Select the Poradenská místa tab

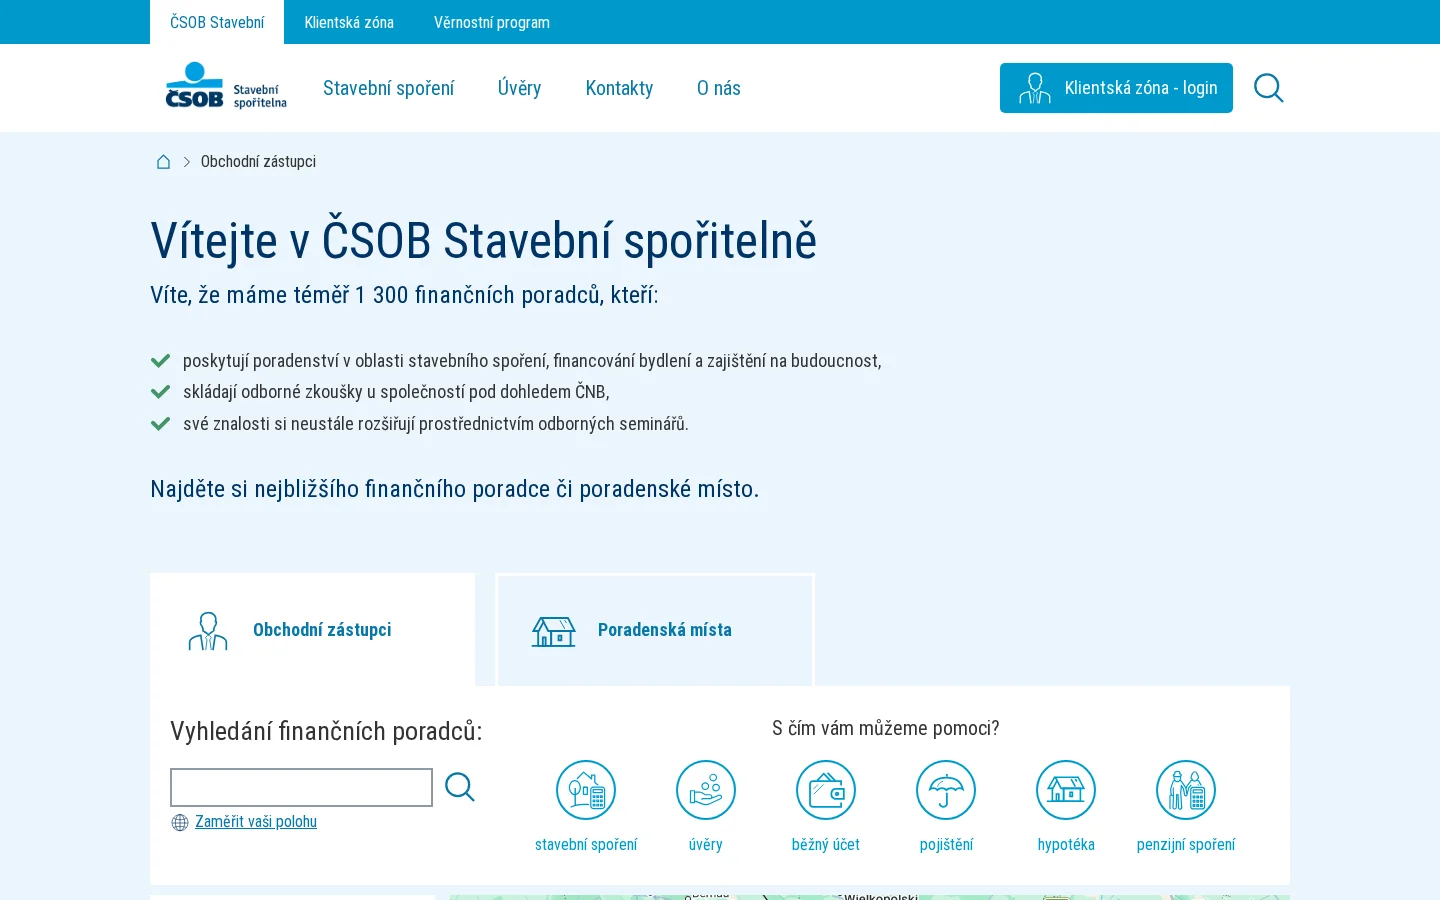(655, 630)
